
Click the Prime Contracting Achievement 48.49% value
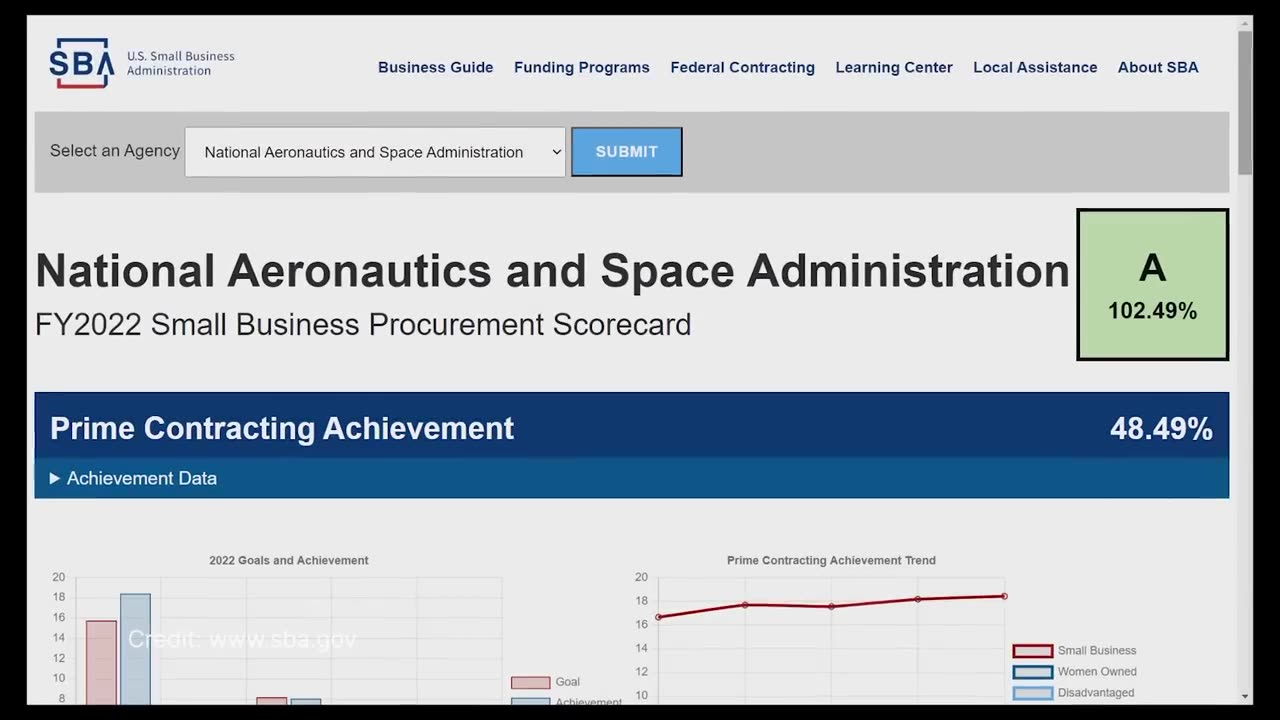click(1161, 429)
